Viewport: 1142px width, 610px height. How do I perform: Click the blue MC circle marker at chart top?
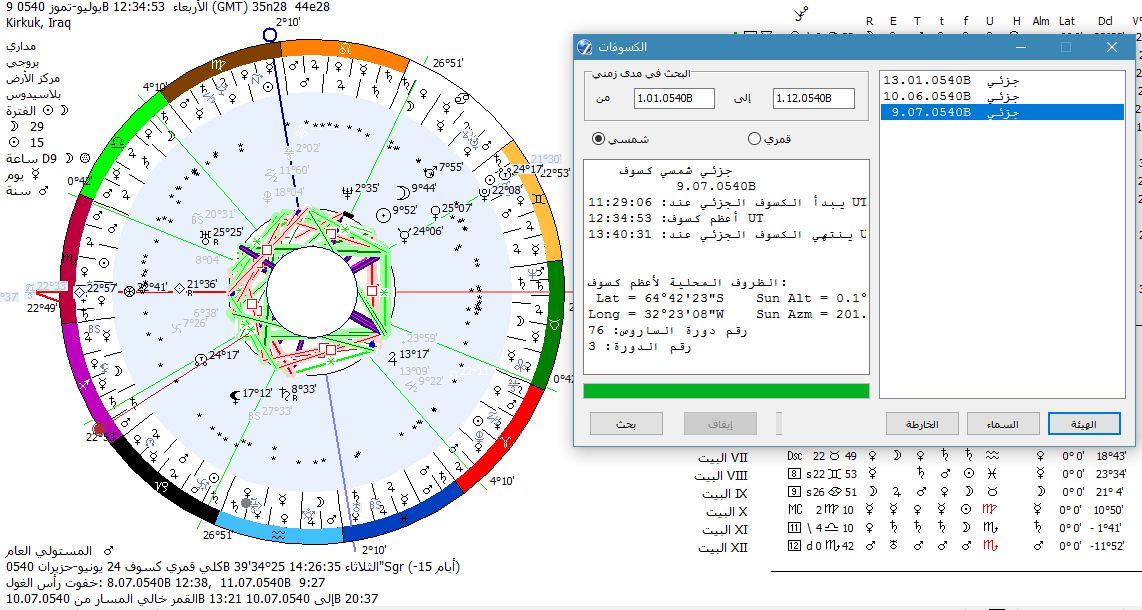[270, 34]
